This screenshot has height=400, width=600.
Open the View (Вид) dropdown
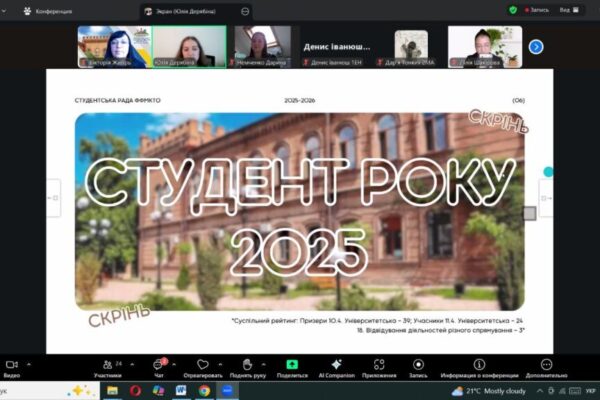point(568,10)
